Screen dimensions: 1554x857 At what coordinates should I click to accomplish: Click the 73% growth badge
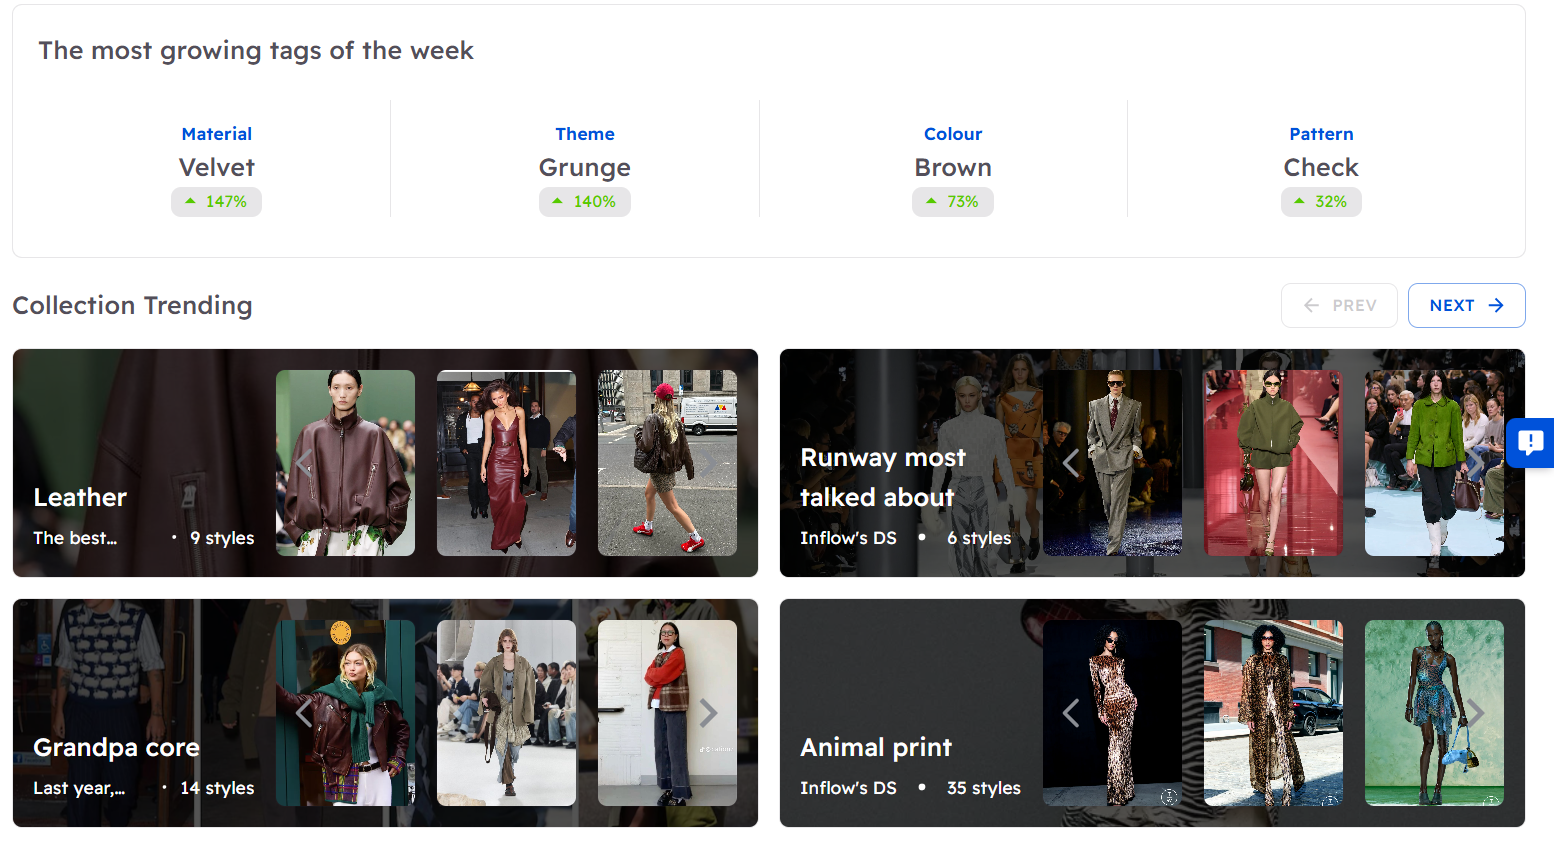(953, 202)
